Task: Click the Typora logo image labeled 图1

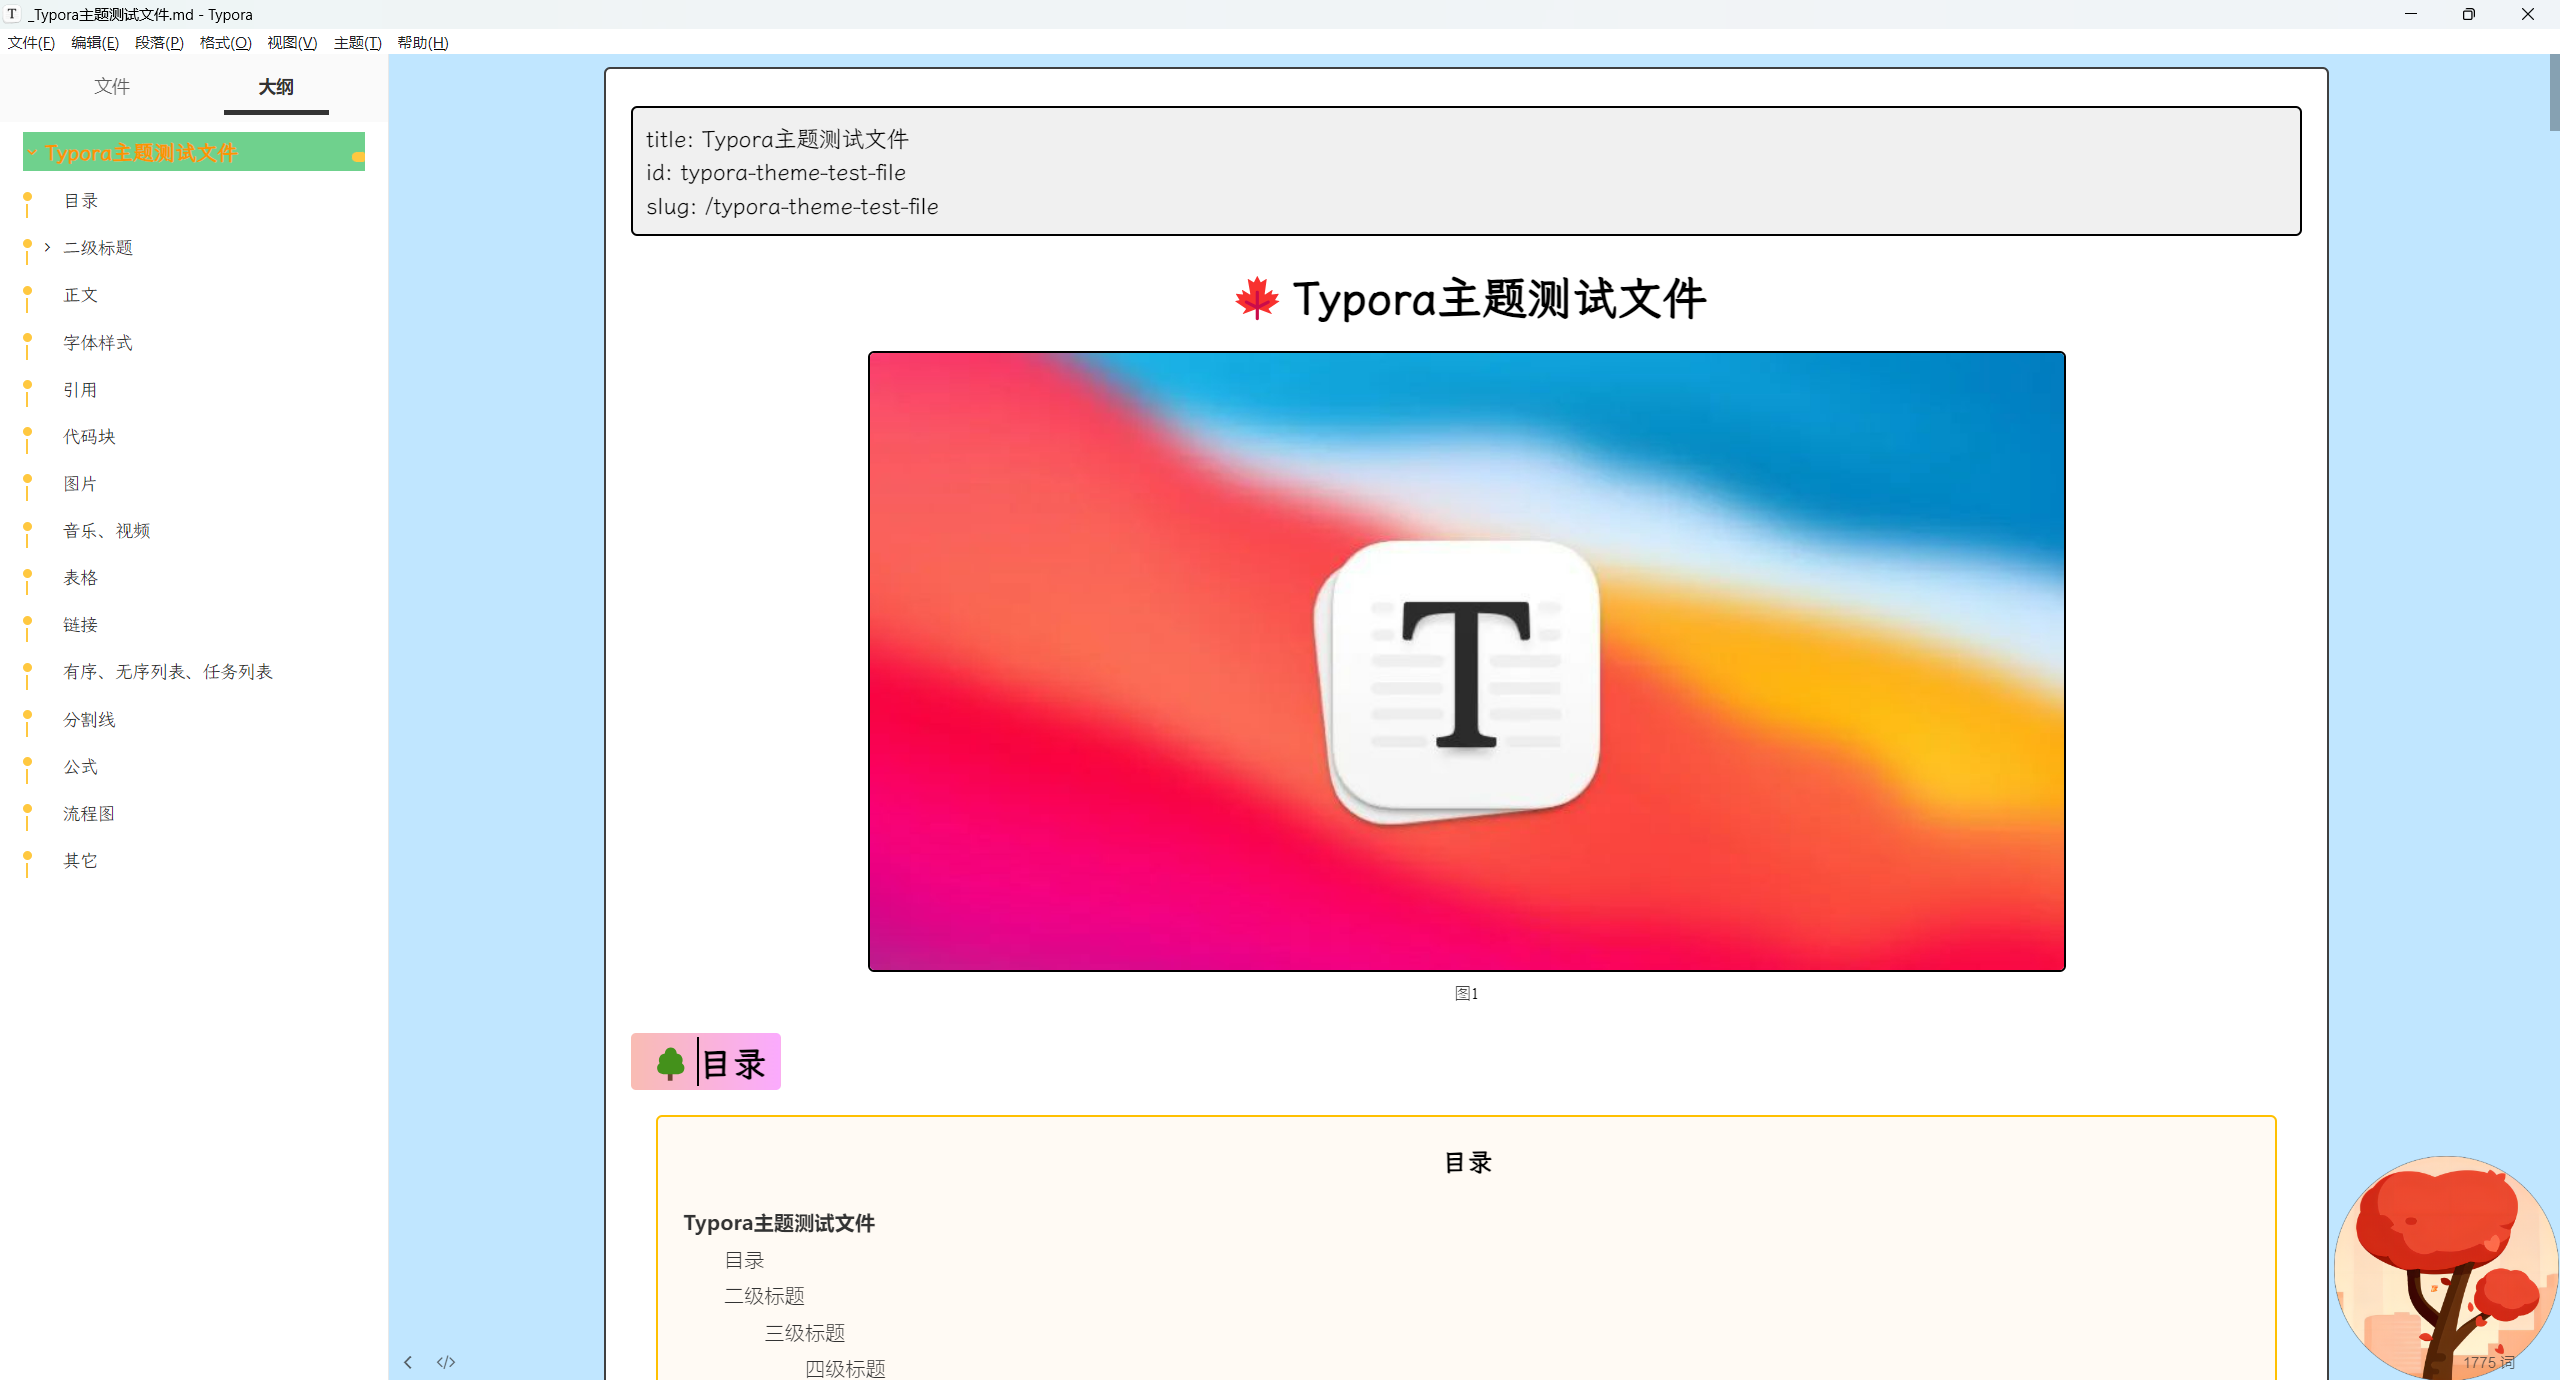Action: pyautogui.click(x=1465, y=660)
